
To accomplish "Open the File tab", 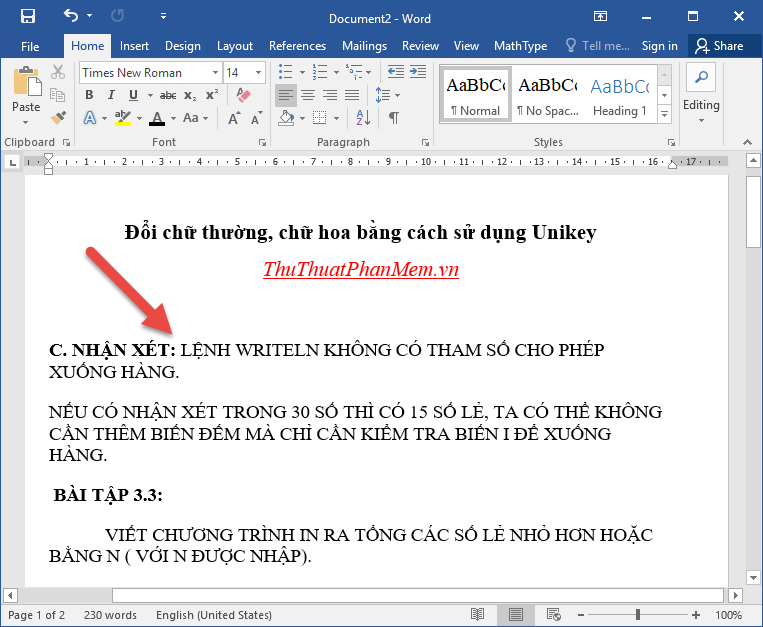I will [x=30, y=46].
